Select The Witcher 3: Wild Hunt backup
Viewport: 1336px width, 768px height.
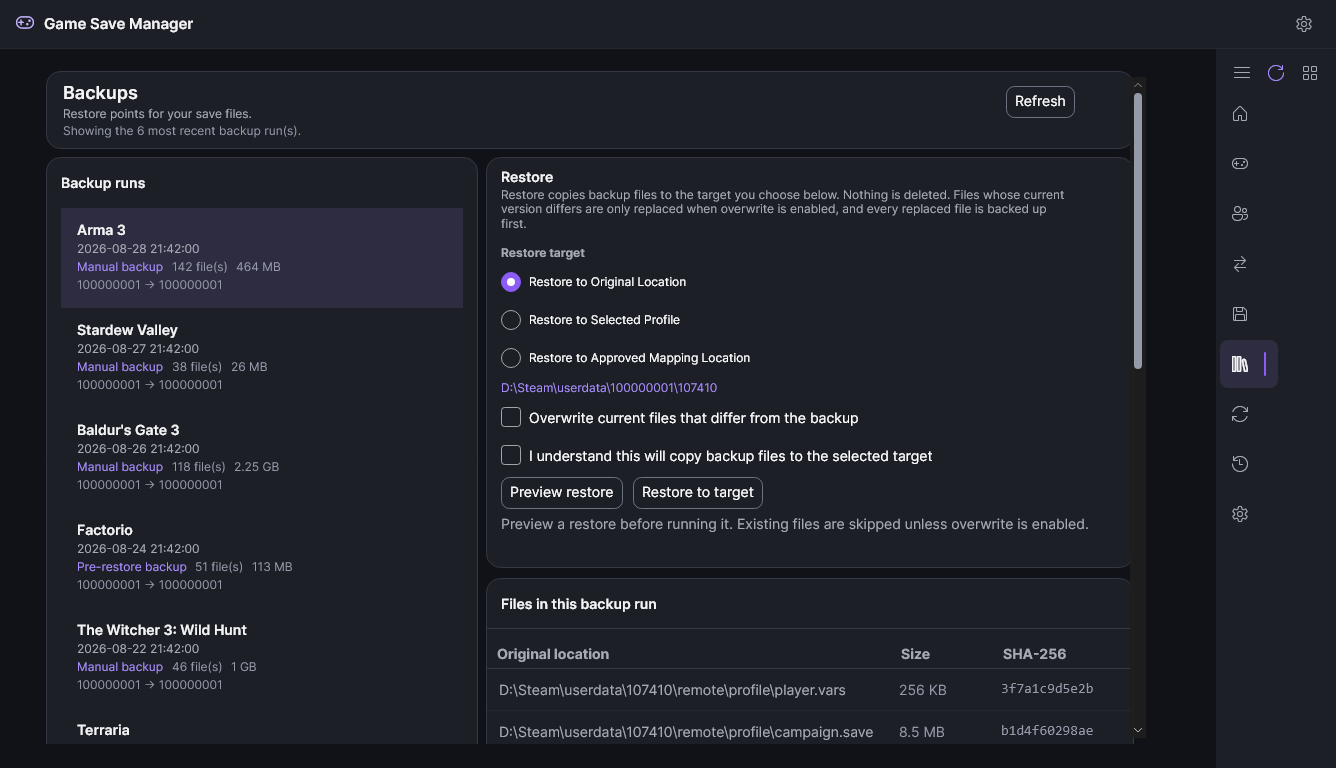click(262, 658)
